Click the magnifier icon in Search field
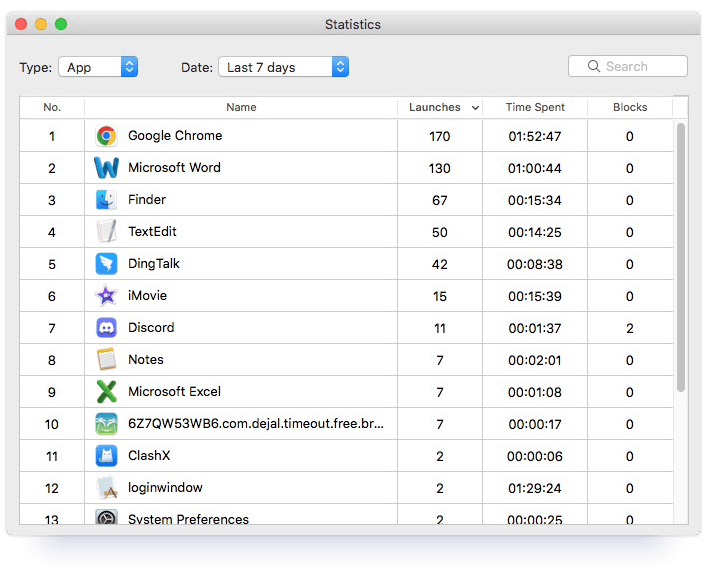 coord(594,66)
